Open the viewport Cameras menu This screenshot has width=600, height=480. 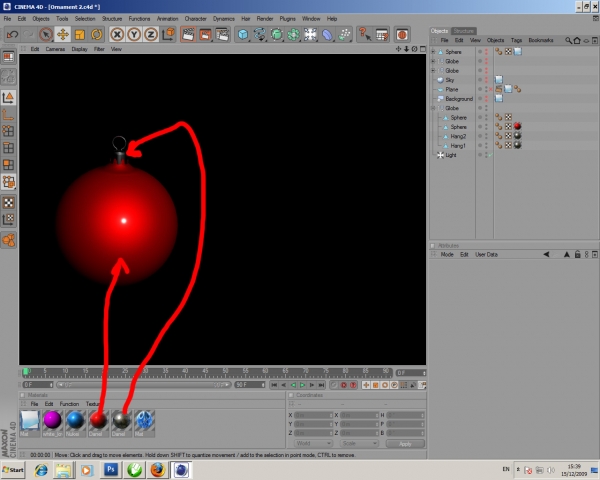(x=55, y=49)
